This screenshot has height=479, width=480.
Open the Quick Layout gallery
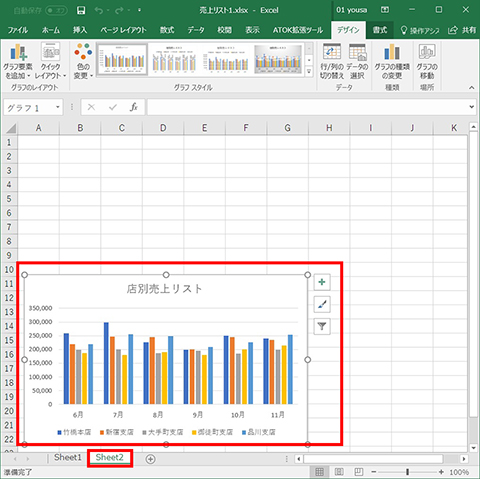click(50, 61)
